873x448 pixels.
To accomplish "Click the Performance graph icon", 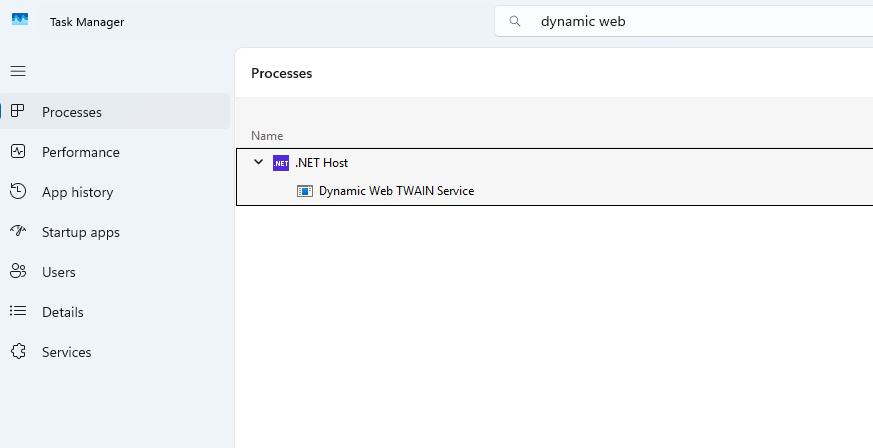I will 18,151.
